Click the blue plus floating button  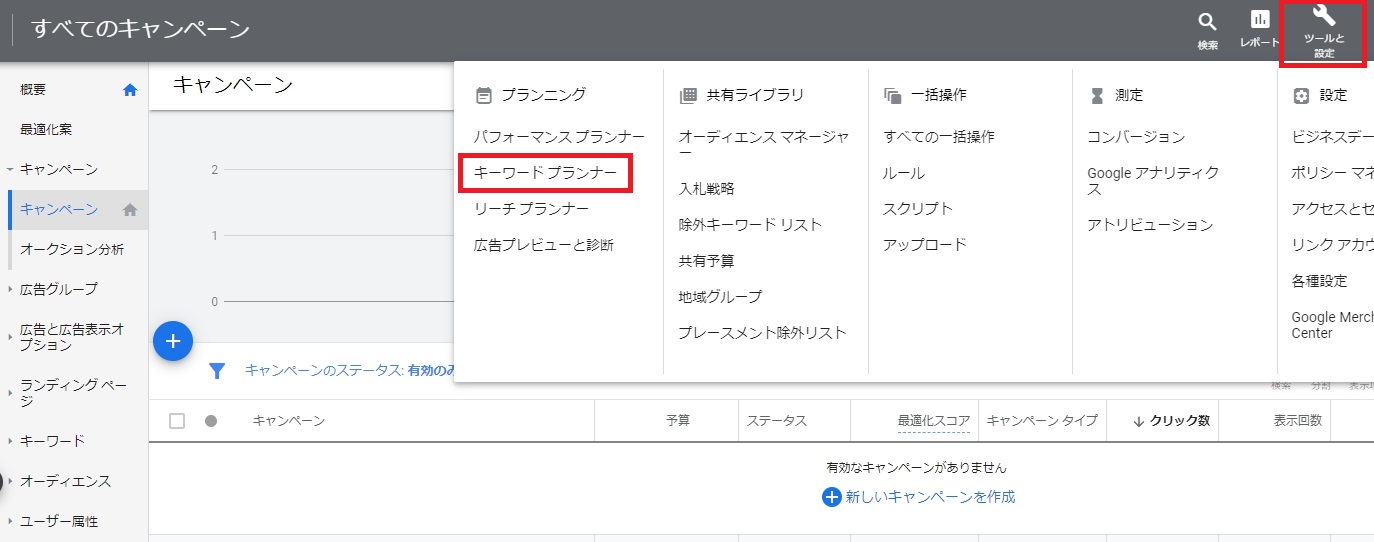coord(173,341)
